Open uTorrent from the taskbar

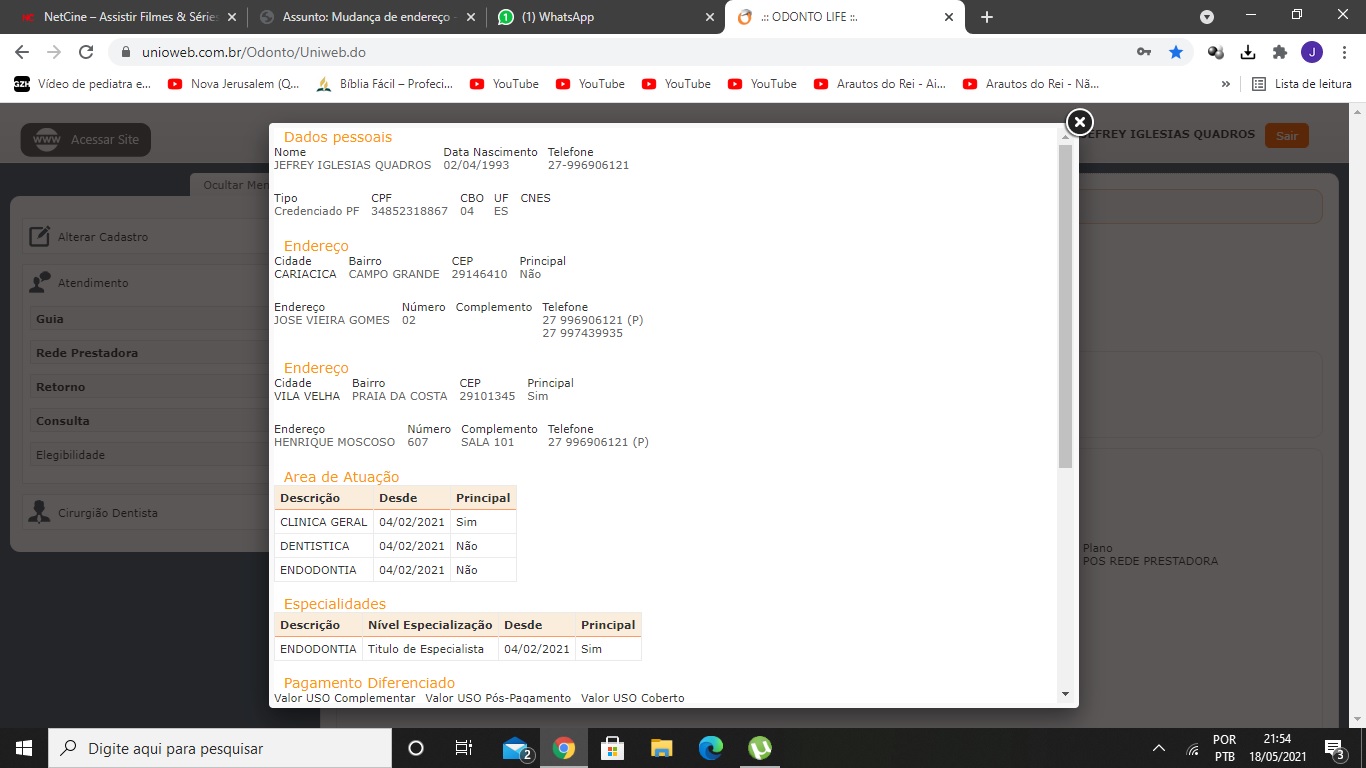tap(760, 748)
